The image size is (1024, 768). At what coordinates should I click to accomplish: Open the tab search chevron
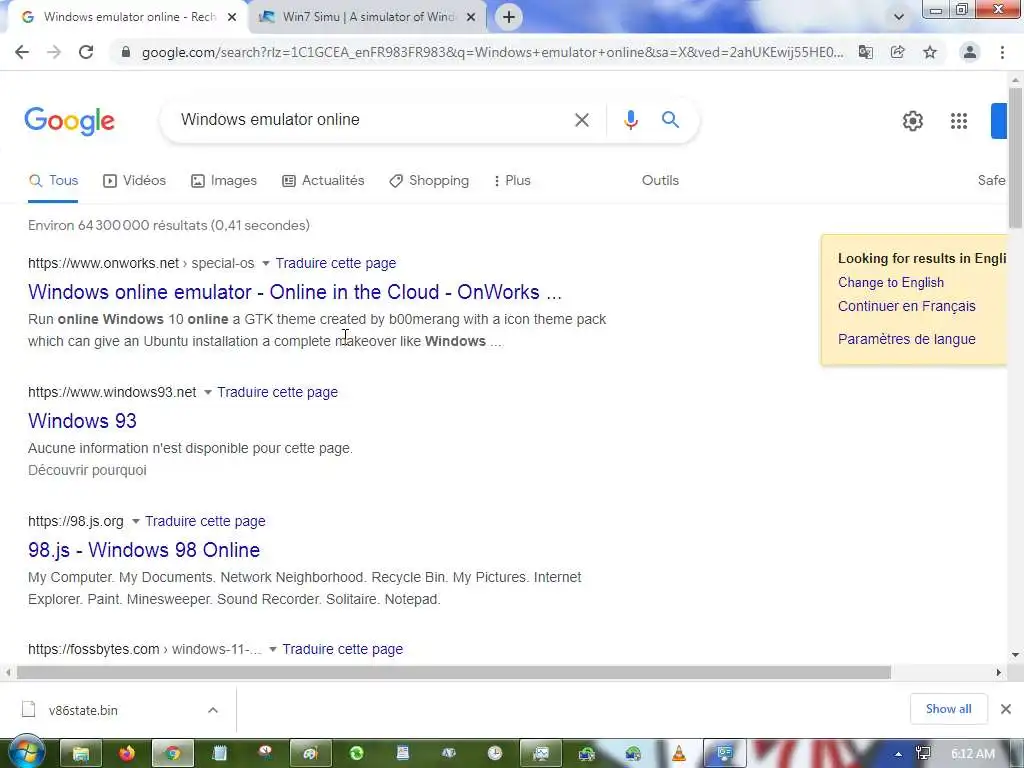coord(899,17)
